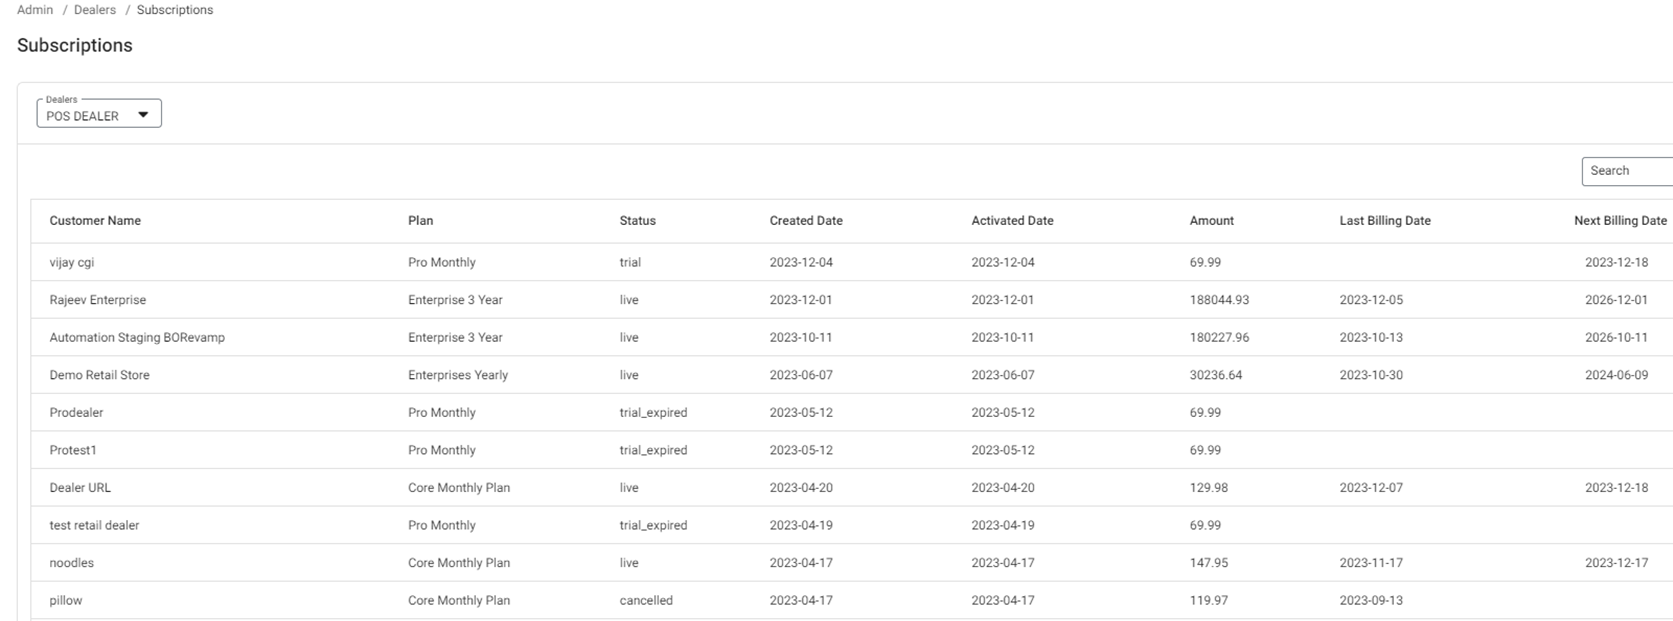
Task: Select Demo Retail Store row
Action: point(99,375)
